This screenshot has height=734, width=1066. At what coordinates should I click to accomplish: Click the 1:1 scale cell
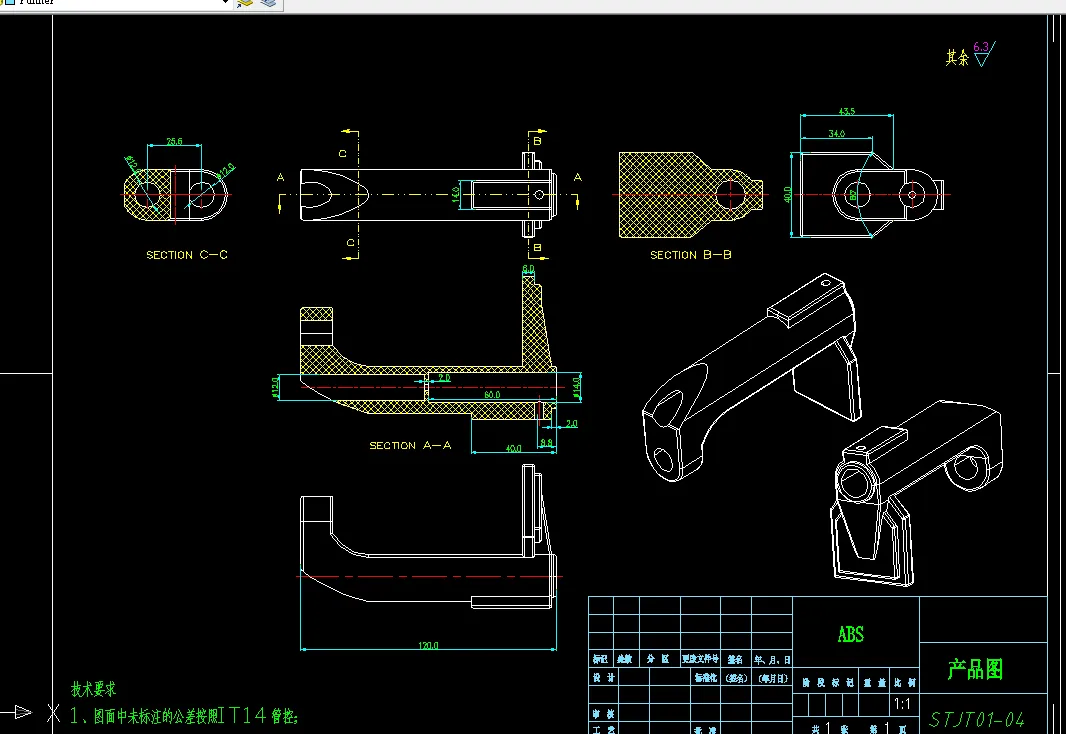tap(902, 704)
